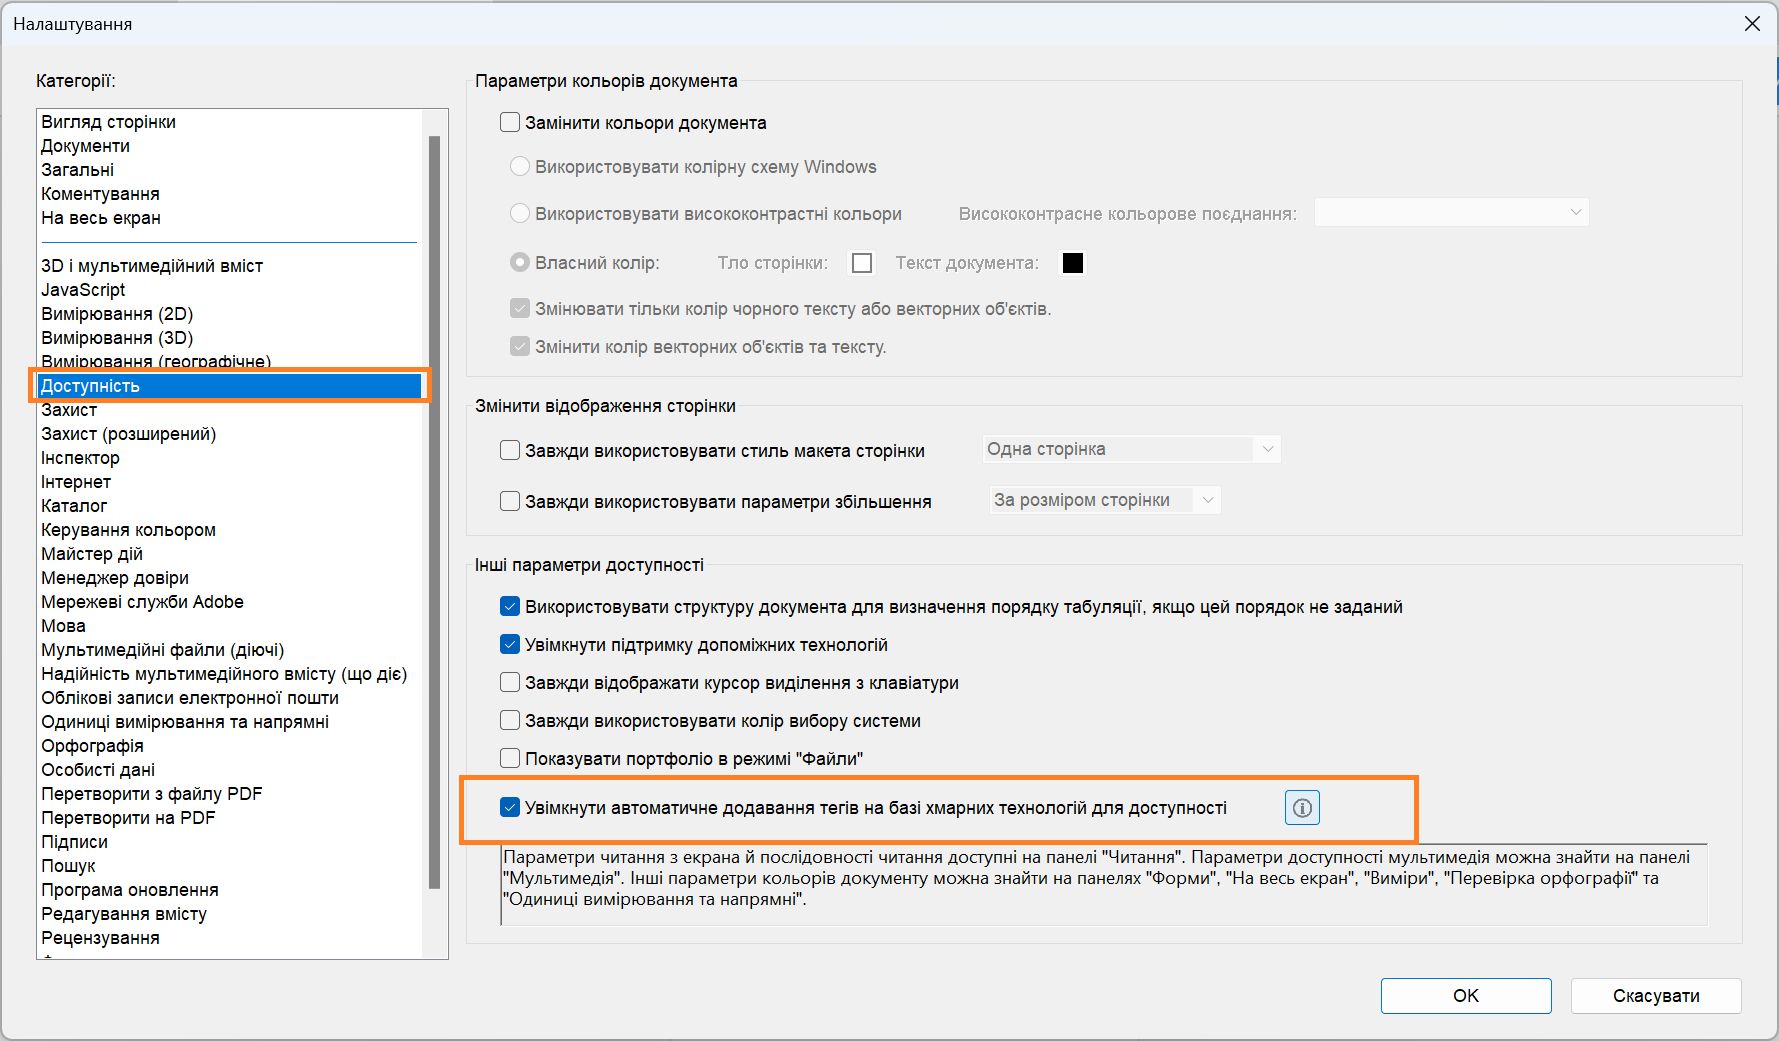Viewport: 1779px width, 1041px height.
Task: Select Програма оновлення category
Action: pos(229,890)
